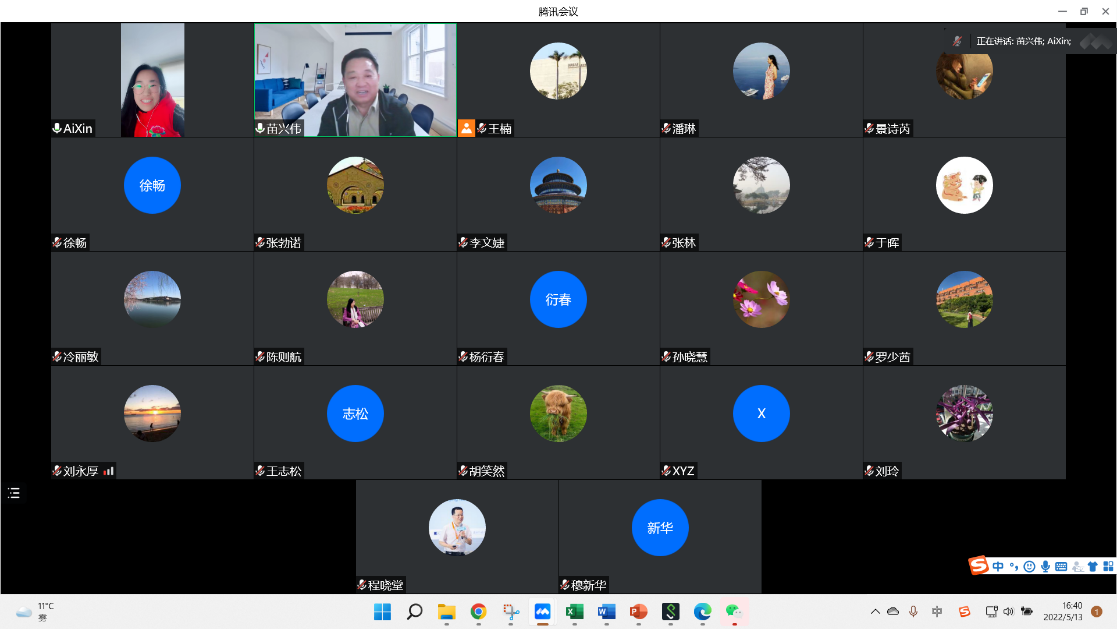1117x629 pixels.
Task: Toggle Chinese/English mode in floating Sogou toolbar
Action: [998, 567]
